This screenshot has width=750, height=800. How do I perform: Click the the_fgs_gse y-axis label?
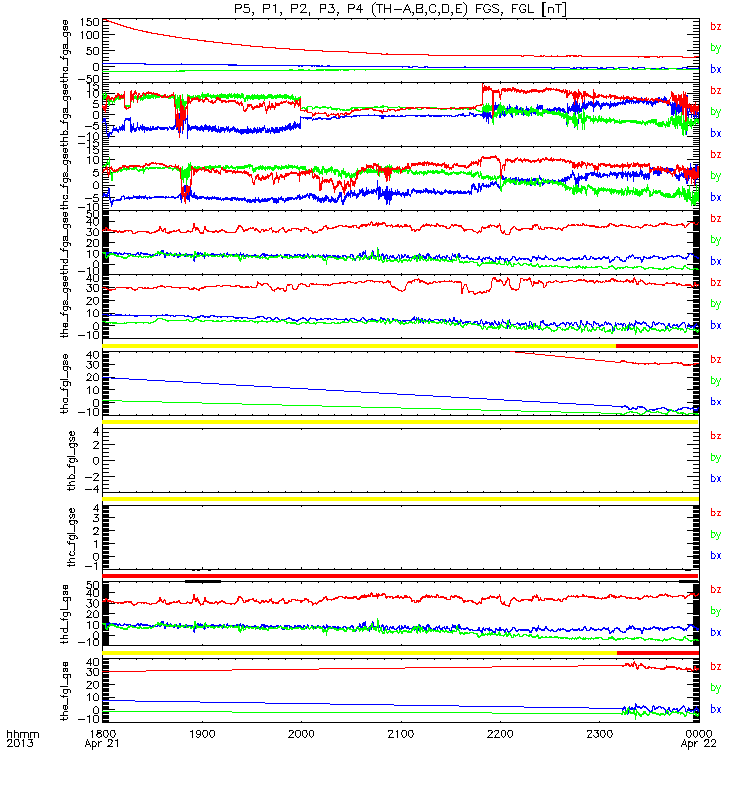pyautogui.click(x=65, y=307)
